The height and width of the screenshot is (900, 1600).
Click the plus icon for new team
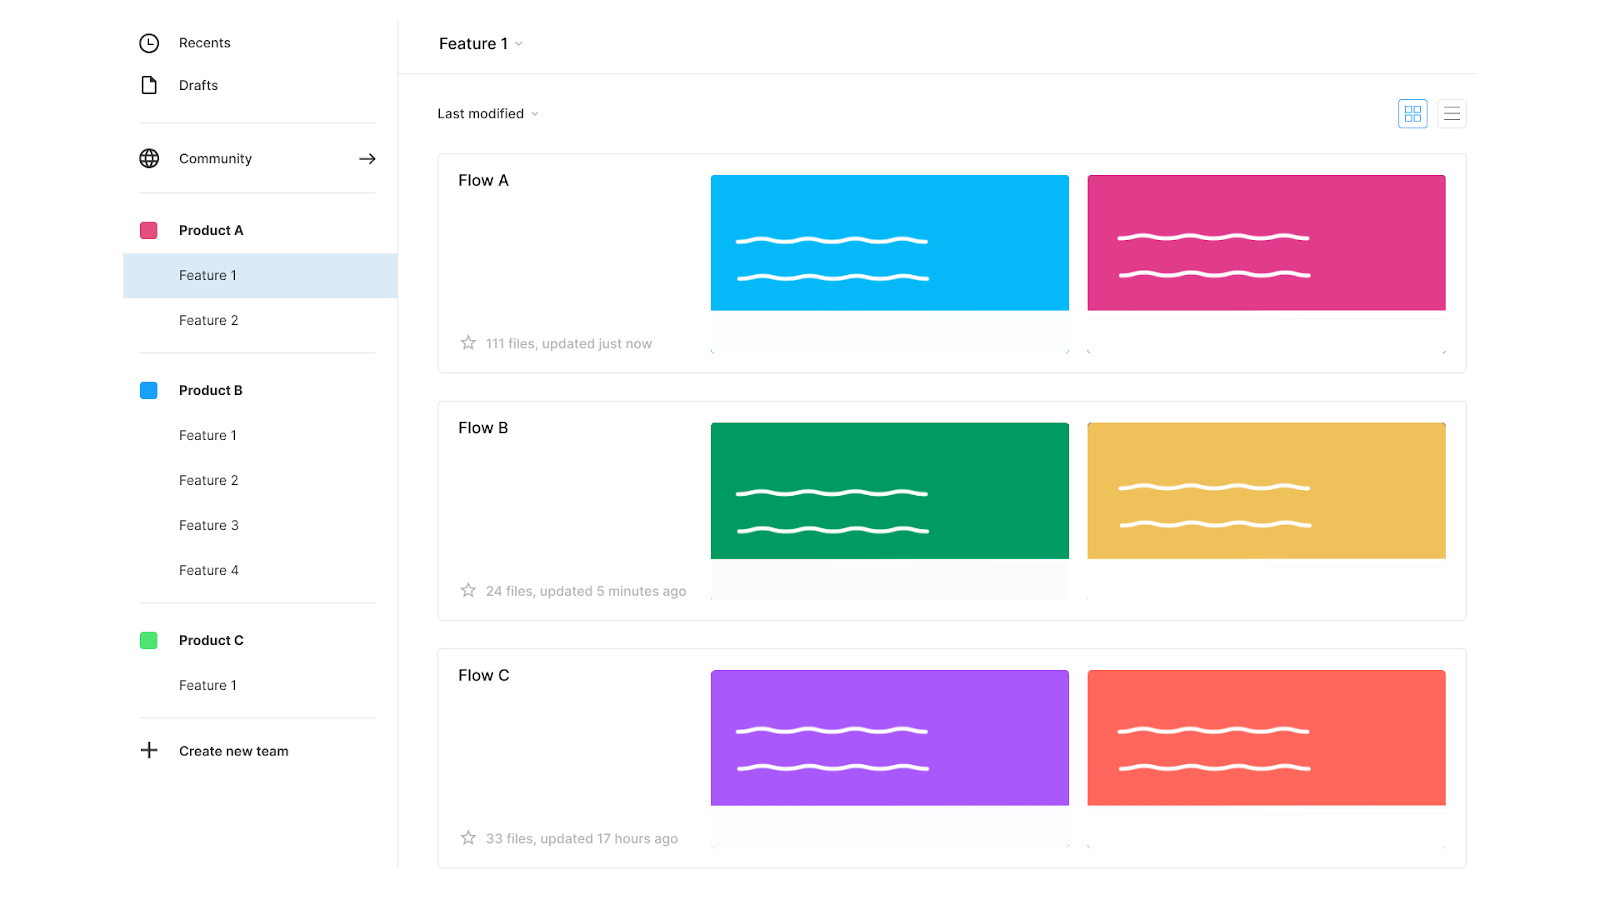(x=149, y=750)
